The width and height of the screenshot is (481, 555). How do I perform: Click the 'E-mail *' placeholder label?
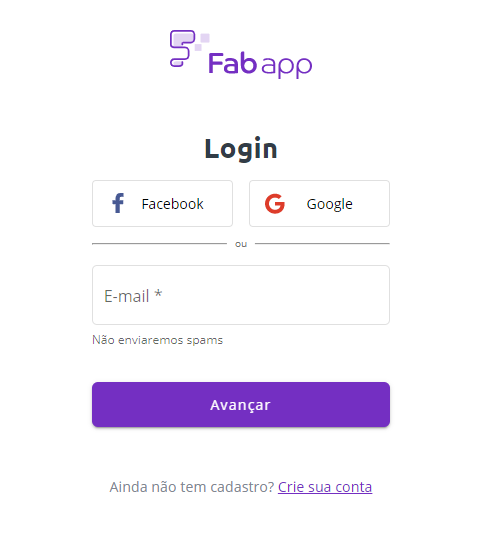[x=133, y=296]
